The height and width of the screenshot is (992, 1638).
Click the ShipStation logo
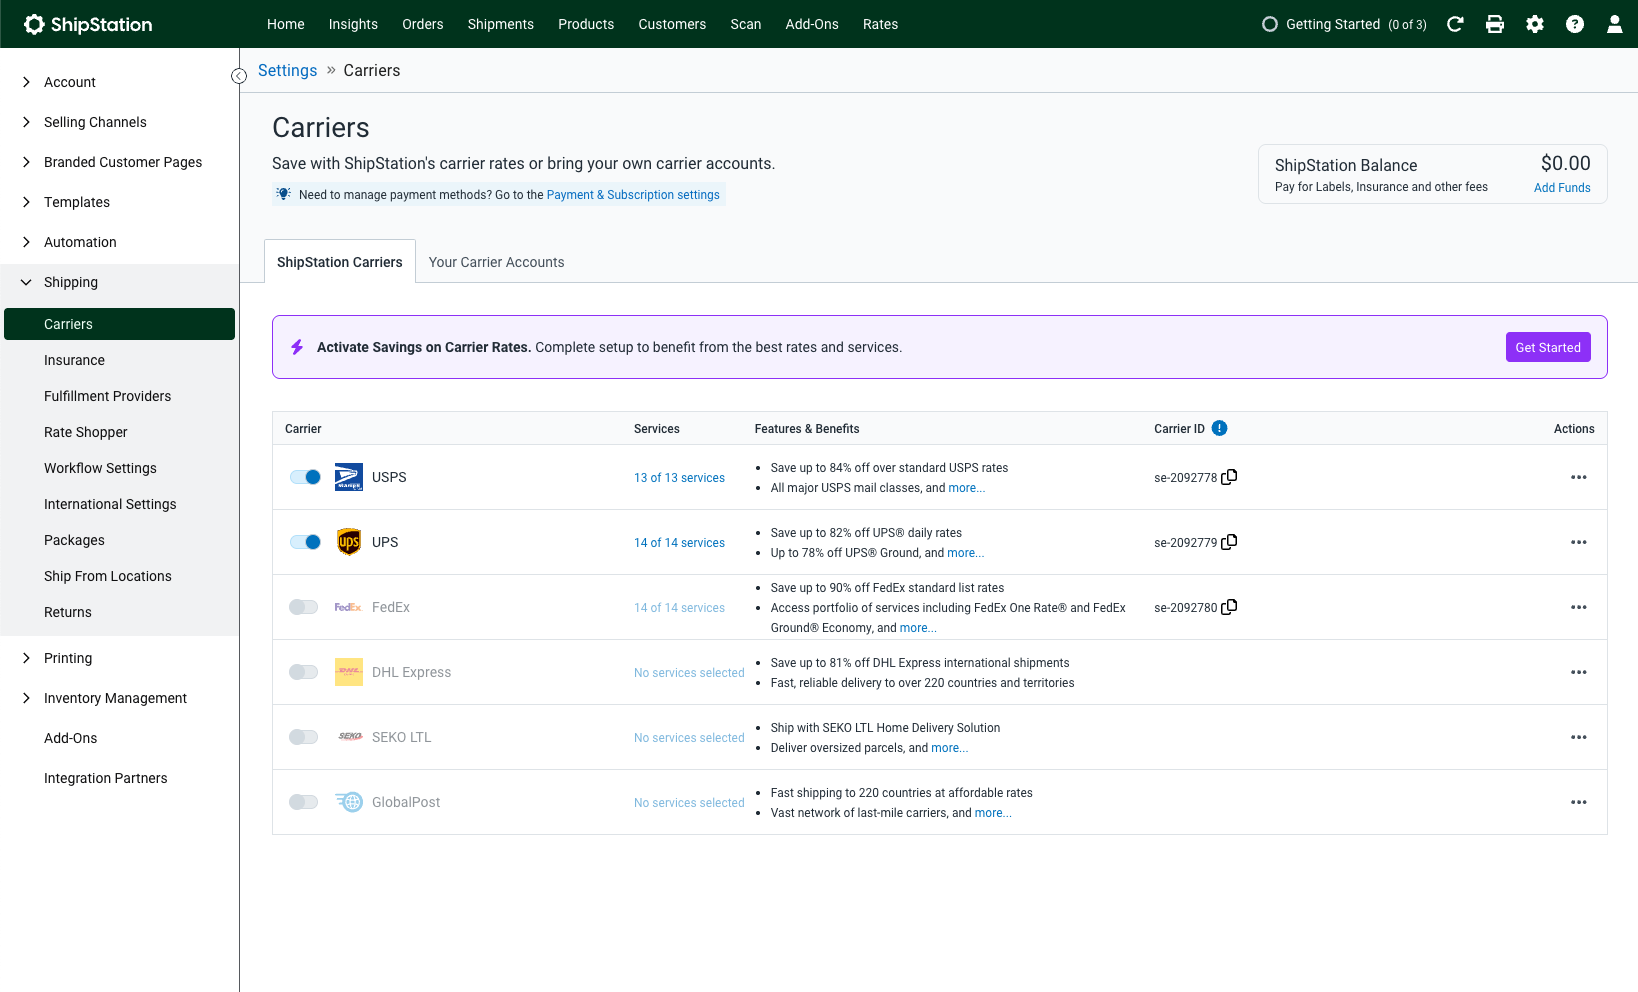tap(88, 24)
